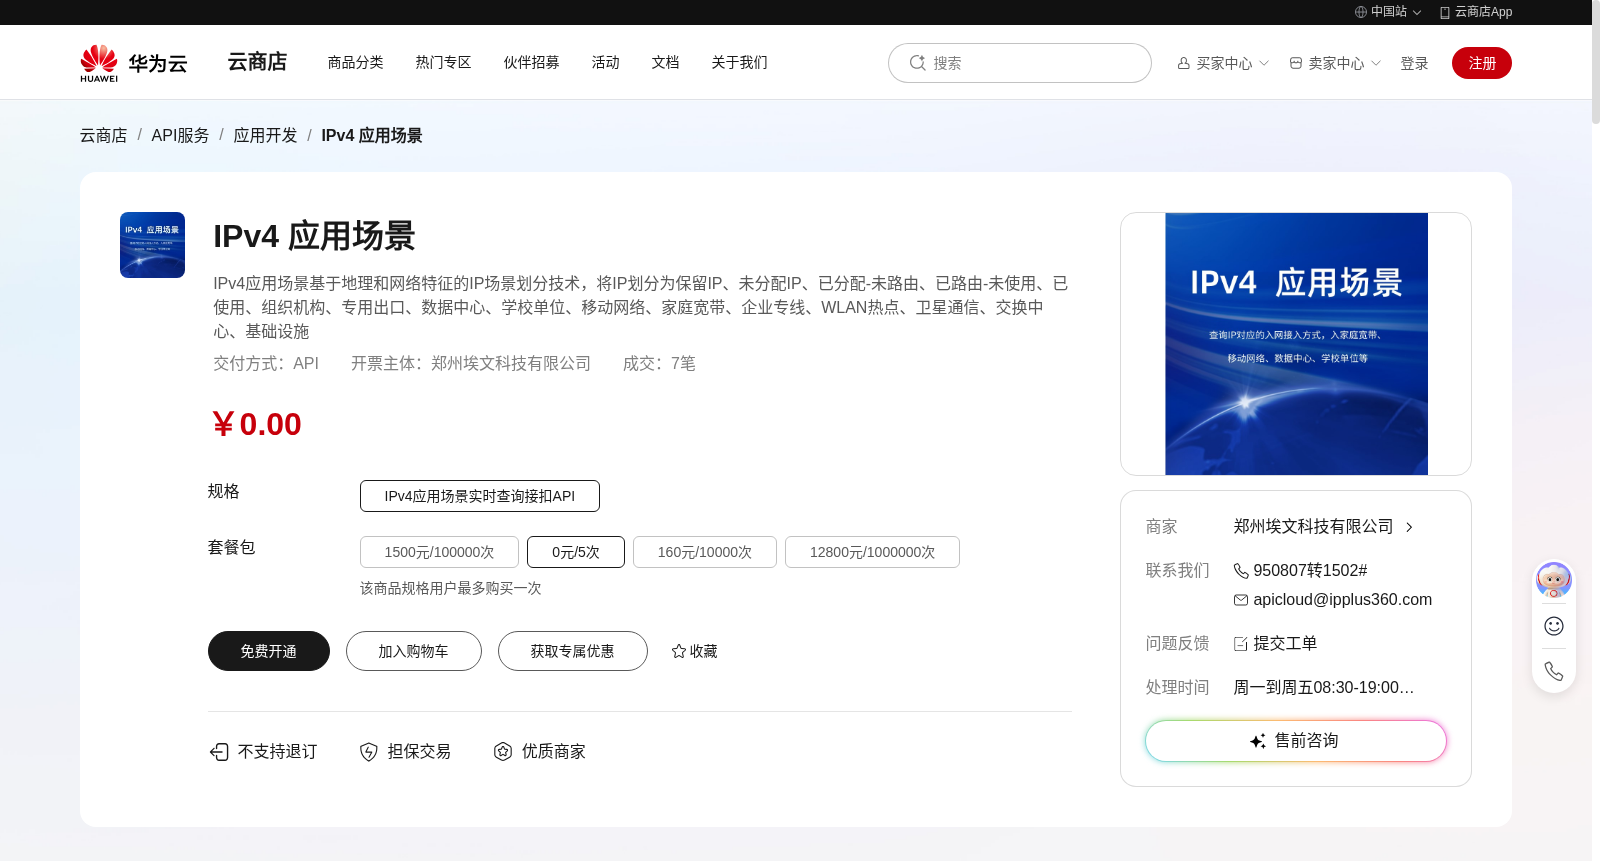Image resolution: width=1600 pixels, height=861 pixels.
Task: Open the 商品分类 menu
Action: point(356,62)
